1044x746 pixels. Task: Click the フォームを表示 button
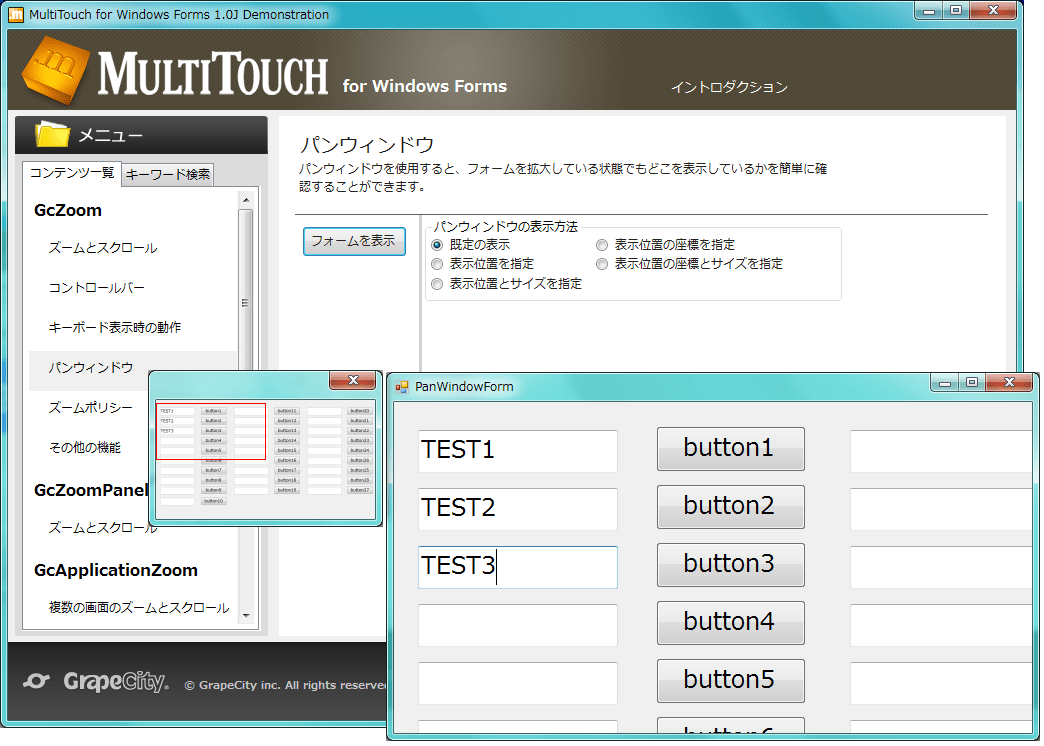[353, 241]
